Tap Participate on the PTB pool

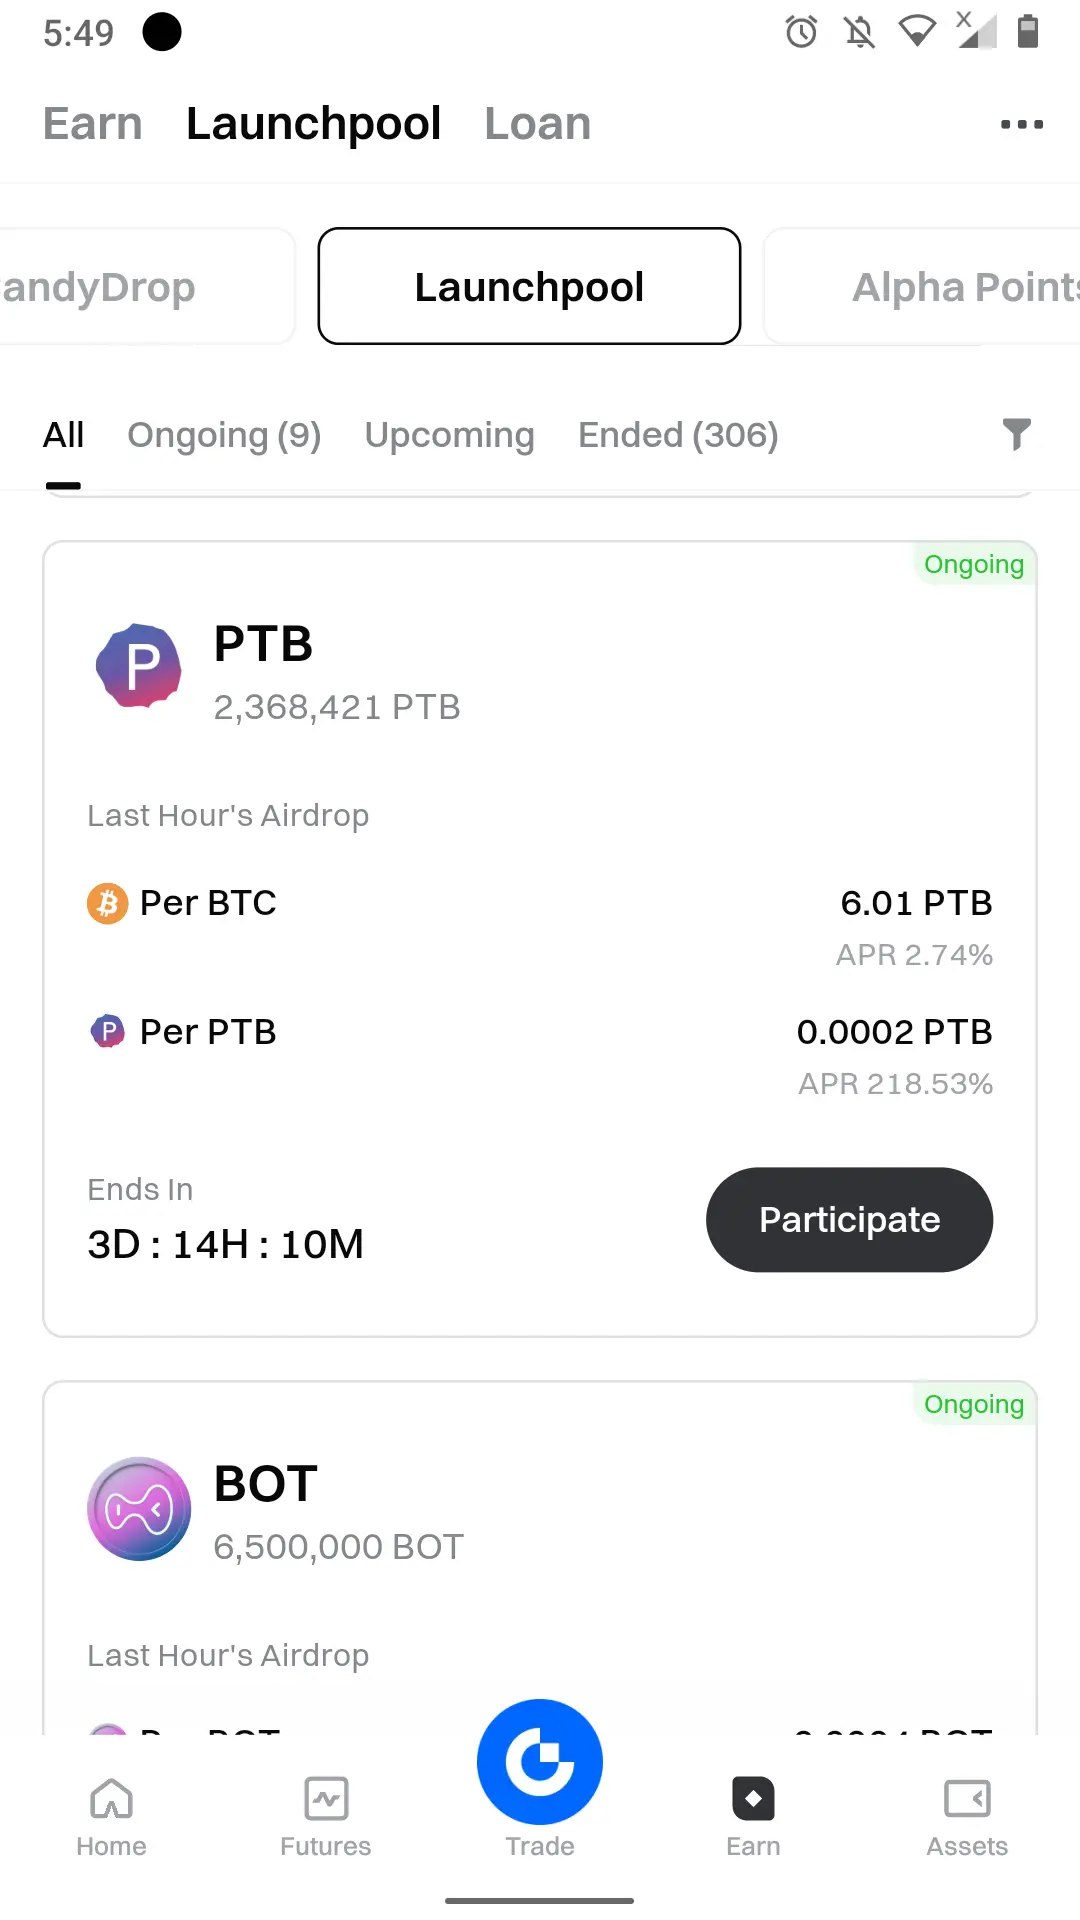click(849, 1219)
